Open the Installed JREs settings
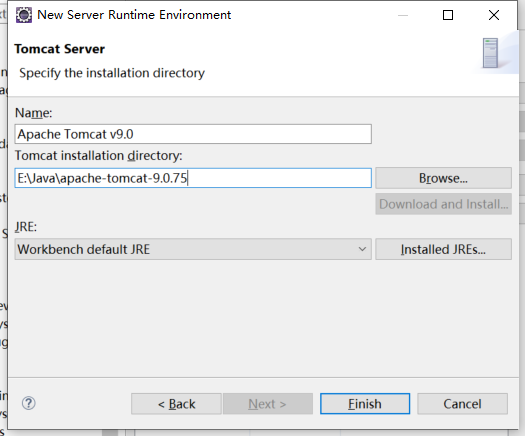Image resolution: width=525 pixels, height=436 pixels. coord(443,249)
